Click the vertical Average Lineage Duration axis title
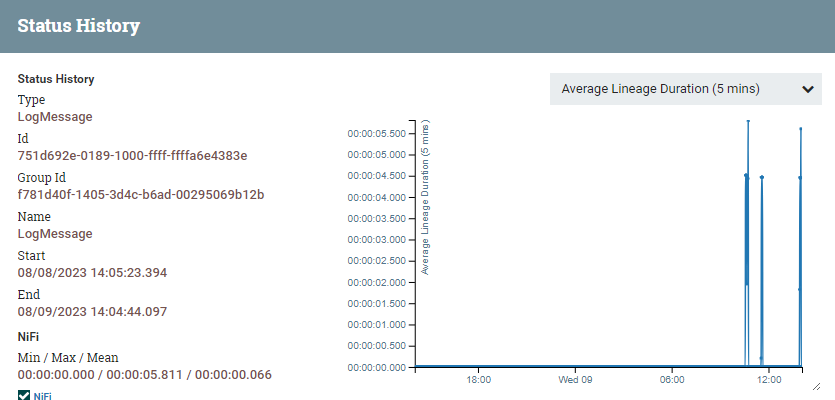Image resolution: width=835 pixels, height=400 pixels. pyautogui.click(x=425, y=198)
